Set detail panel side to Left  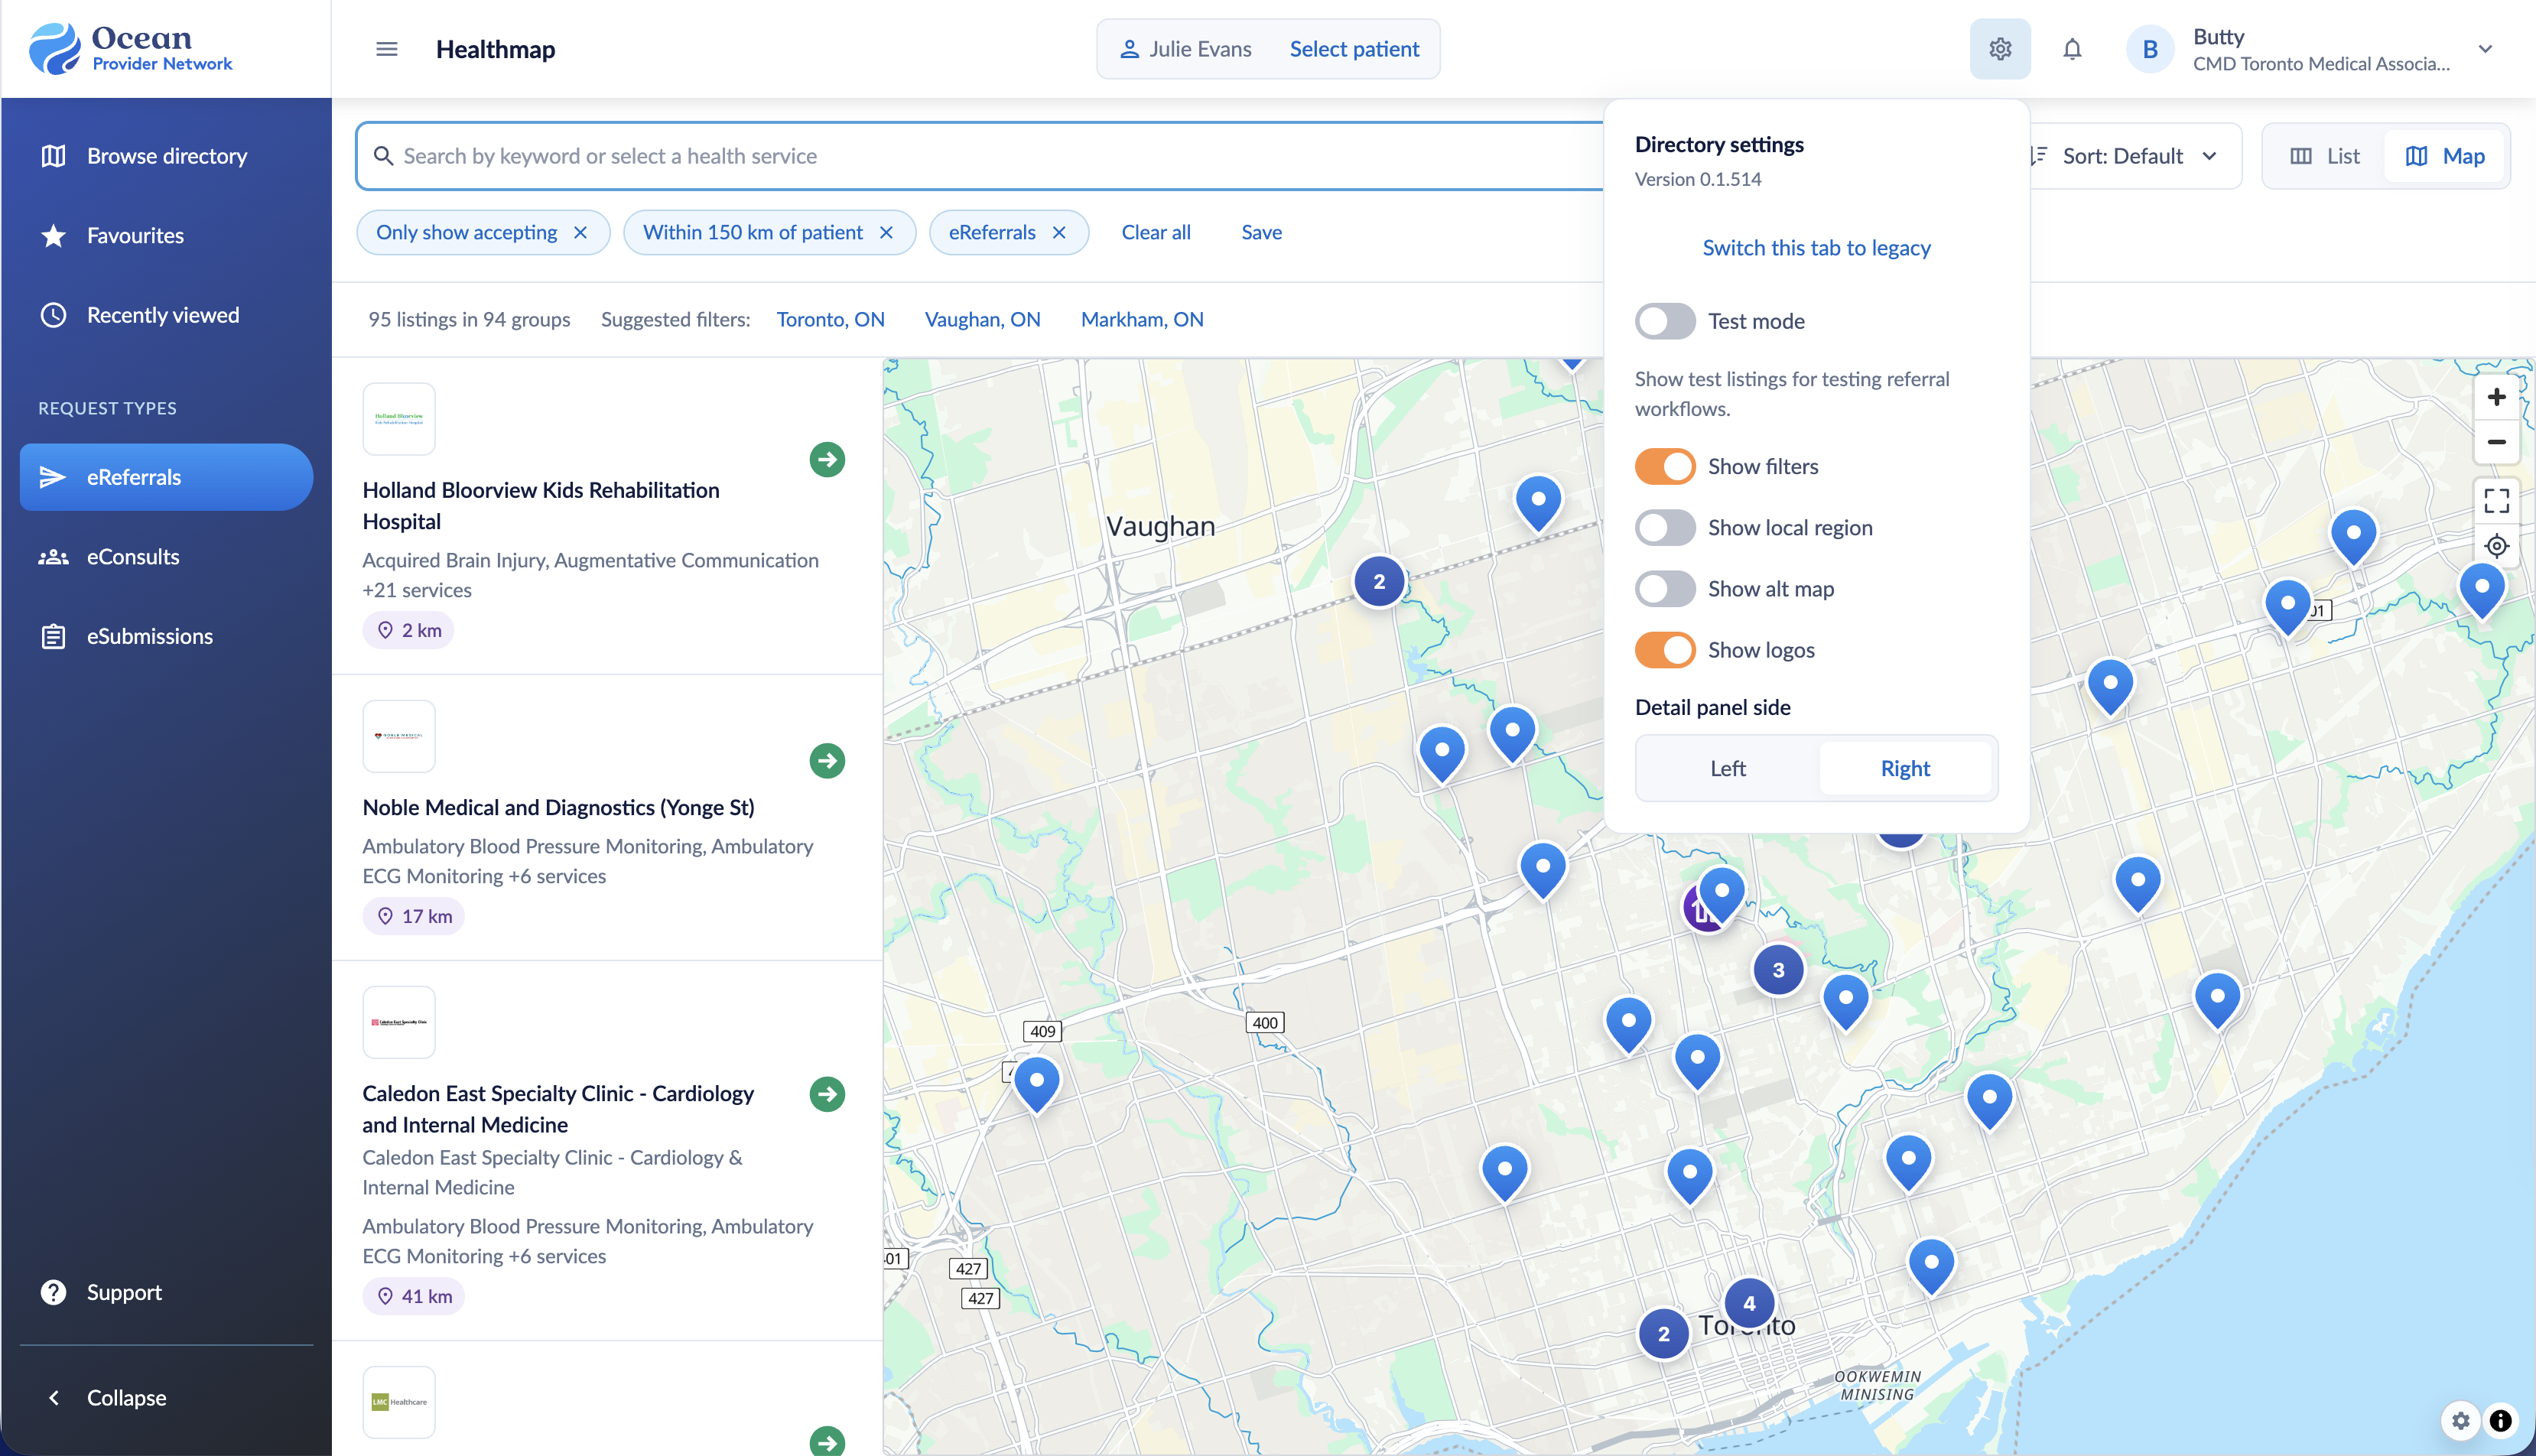[x=1727, y=768]
